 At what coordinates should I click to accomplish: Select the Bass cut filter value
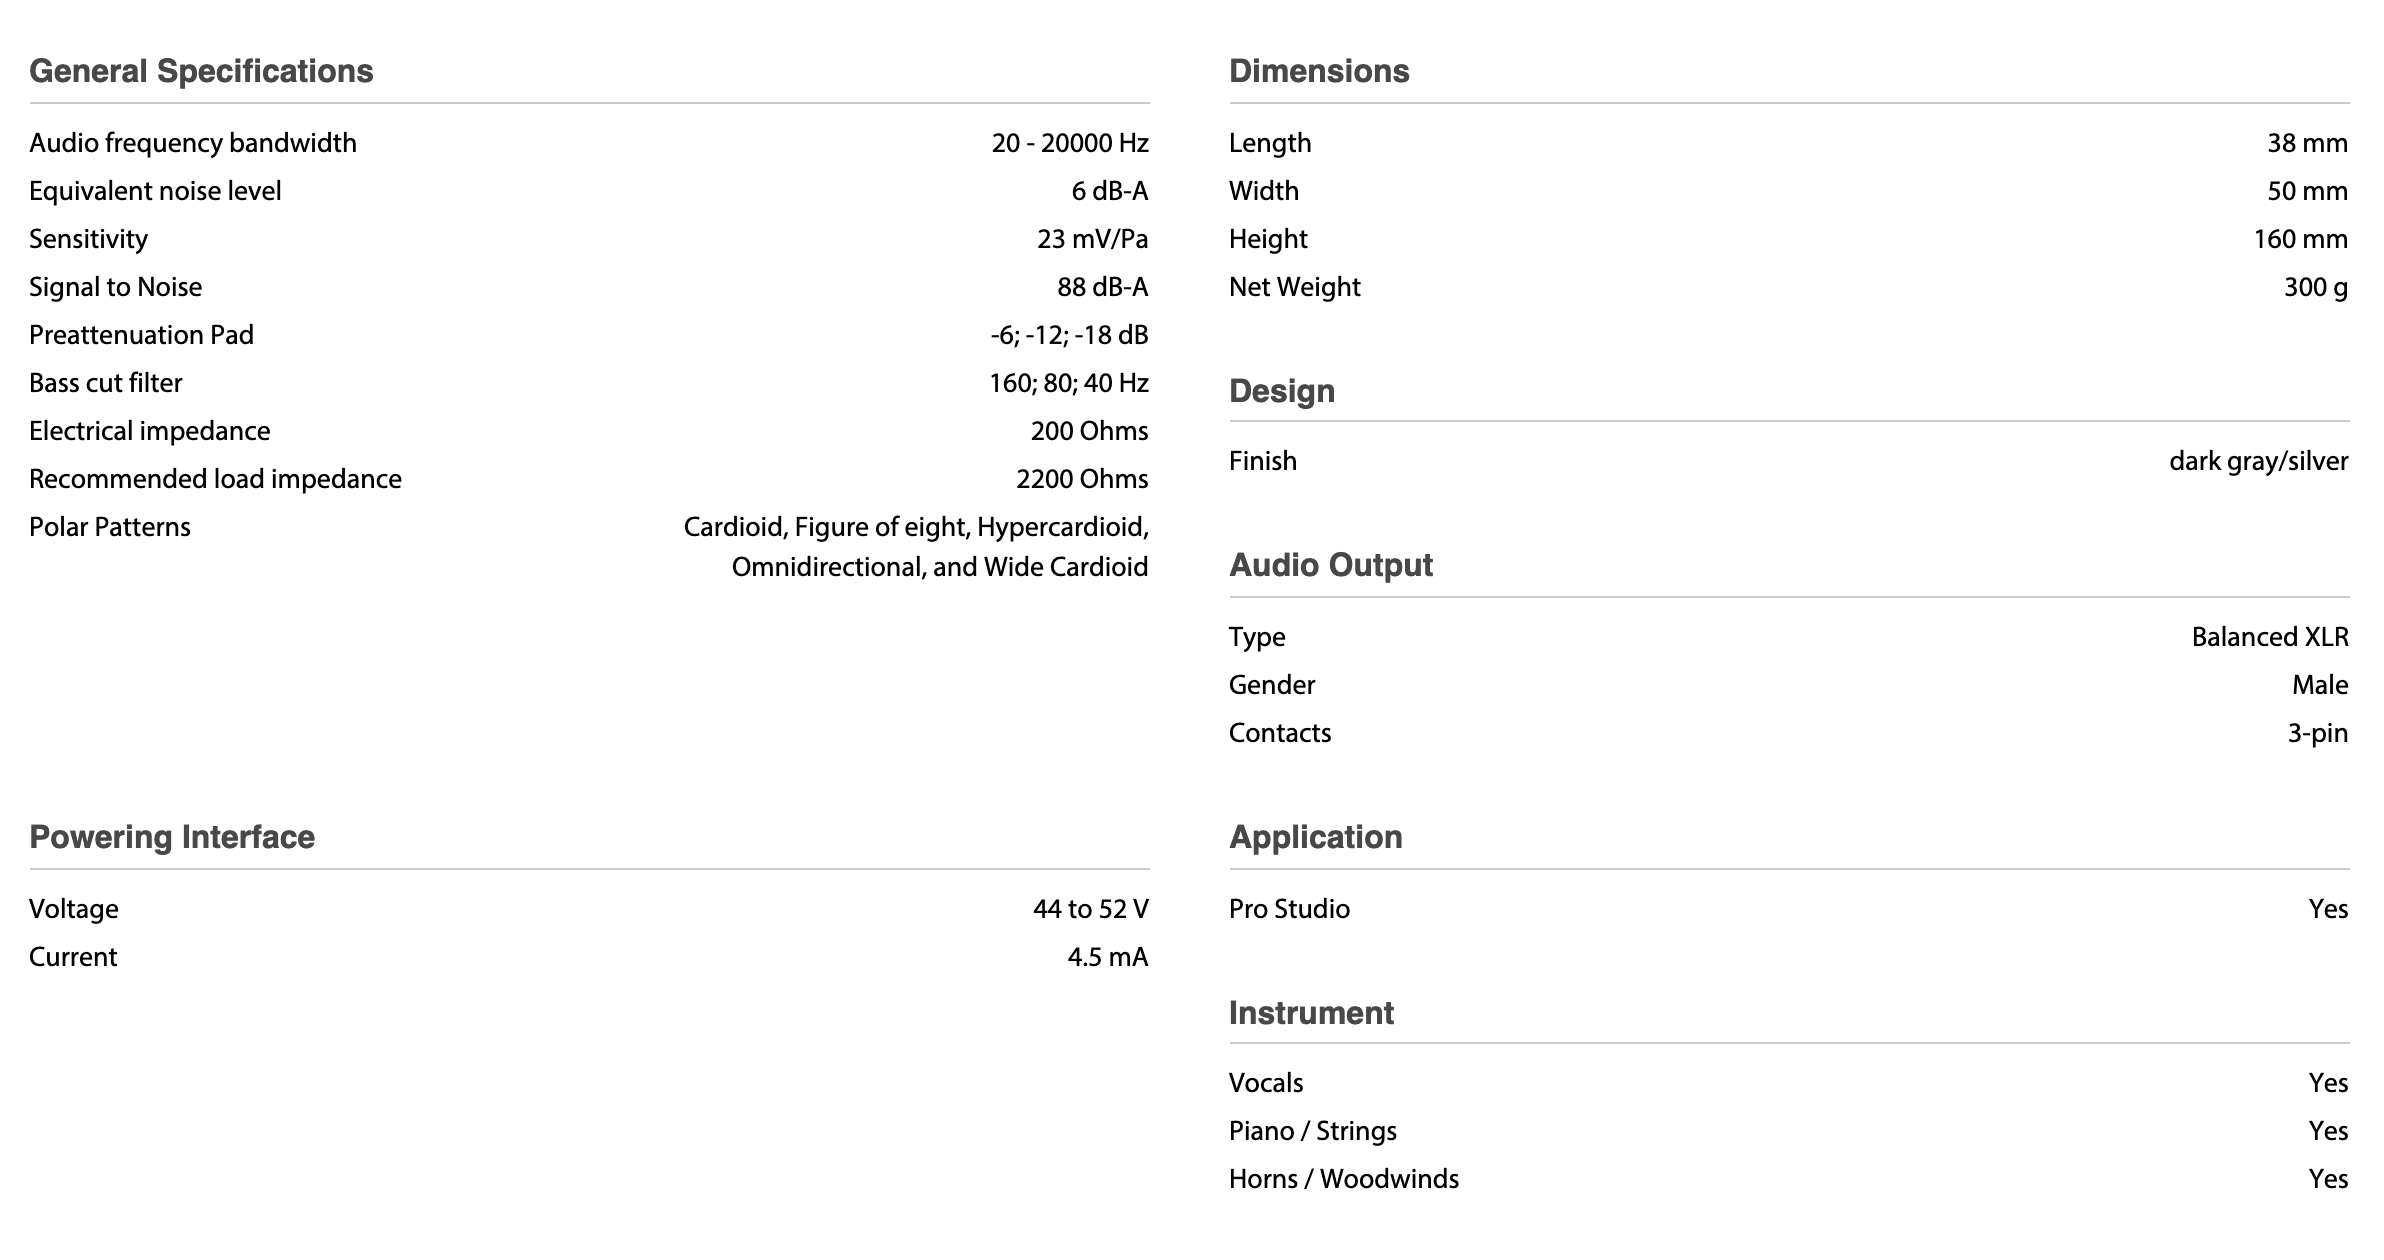pyautogui.click(x=1068, y=383)
